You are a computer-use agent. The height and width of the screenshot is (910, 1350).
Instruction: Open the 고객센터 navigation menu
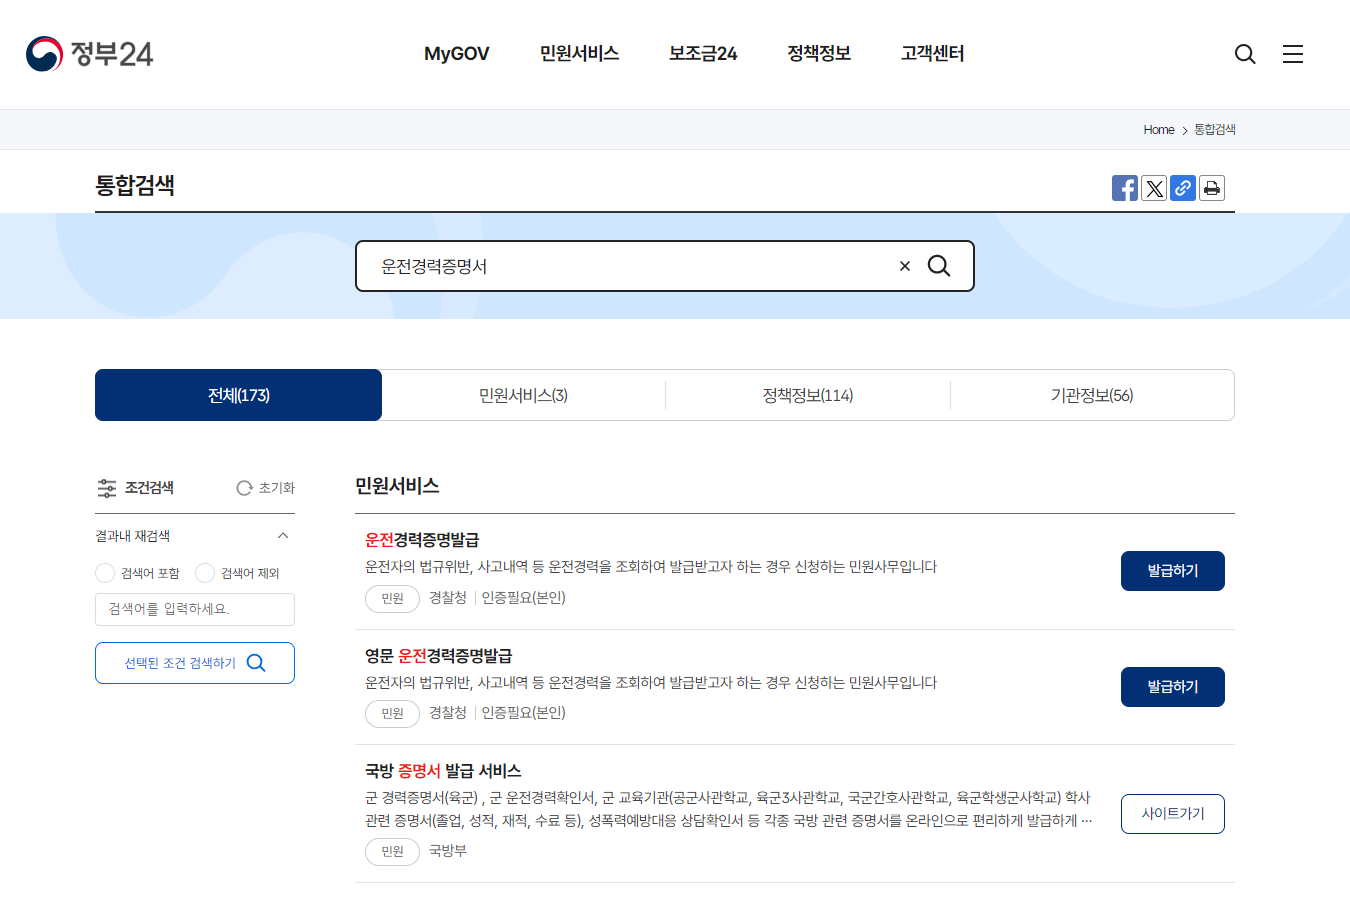(x=930, y=54)
